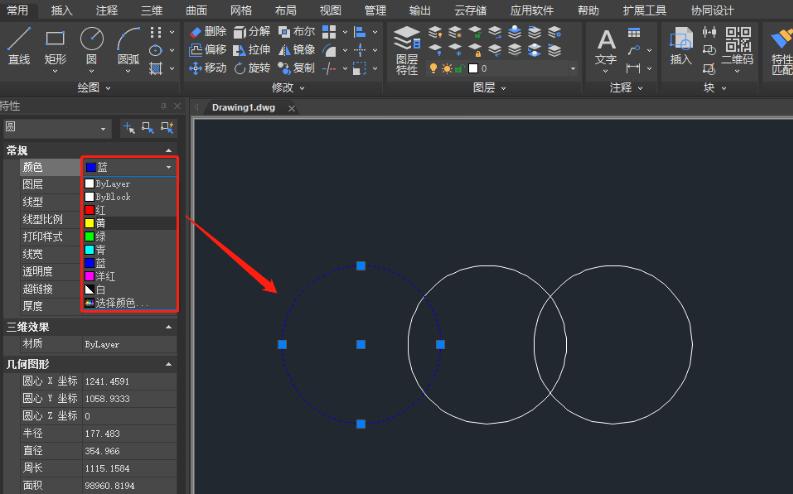Click the 偏移 offset tool
793x494 pixels.
[x=207, y=50]
